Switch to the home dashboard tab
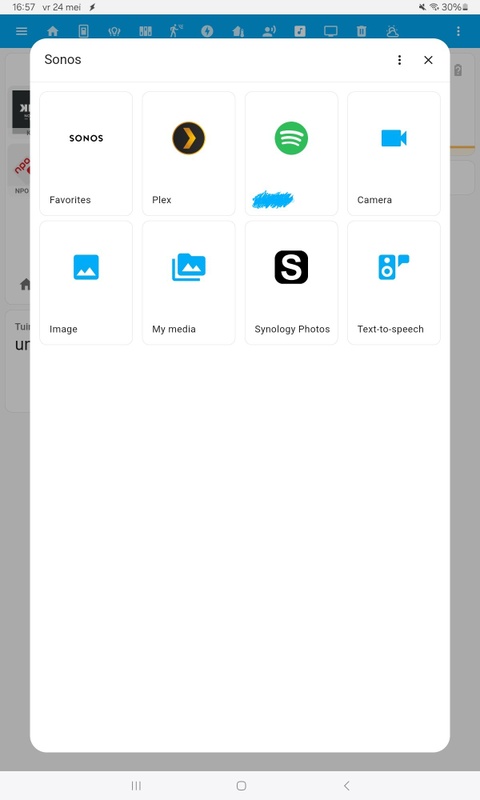 (53, 31)
